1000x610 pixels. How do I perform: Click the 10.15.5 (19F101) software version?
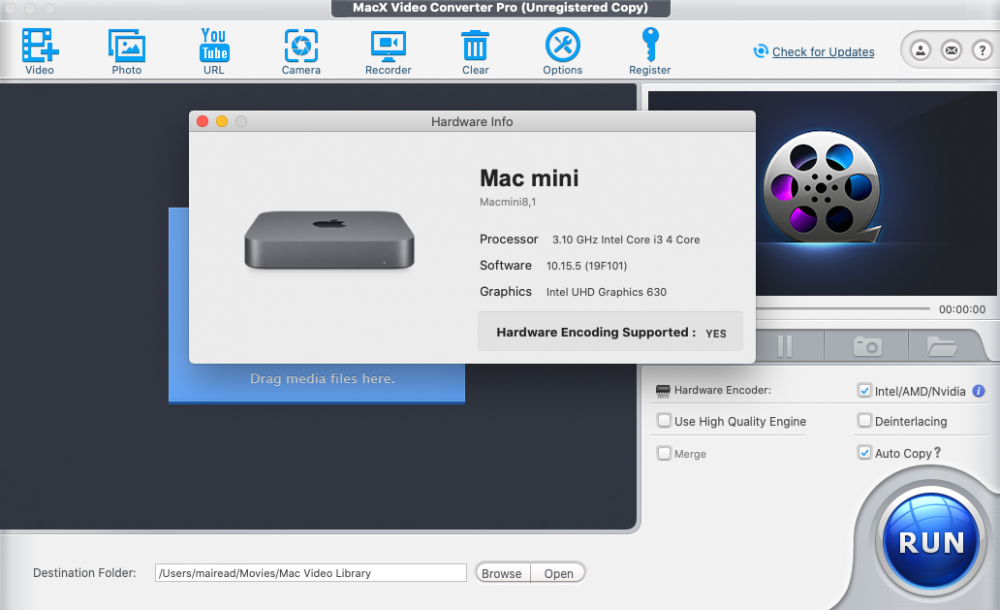tap(586, 265)
